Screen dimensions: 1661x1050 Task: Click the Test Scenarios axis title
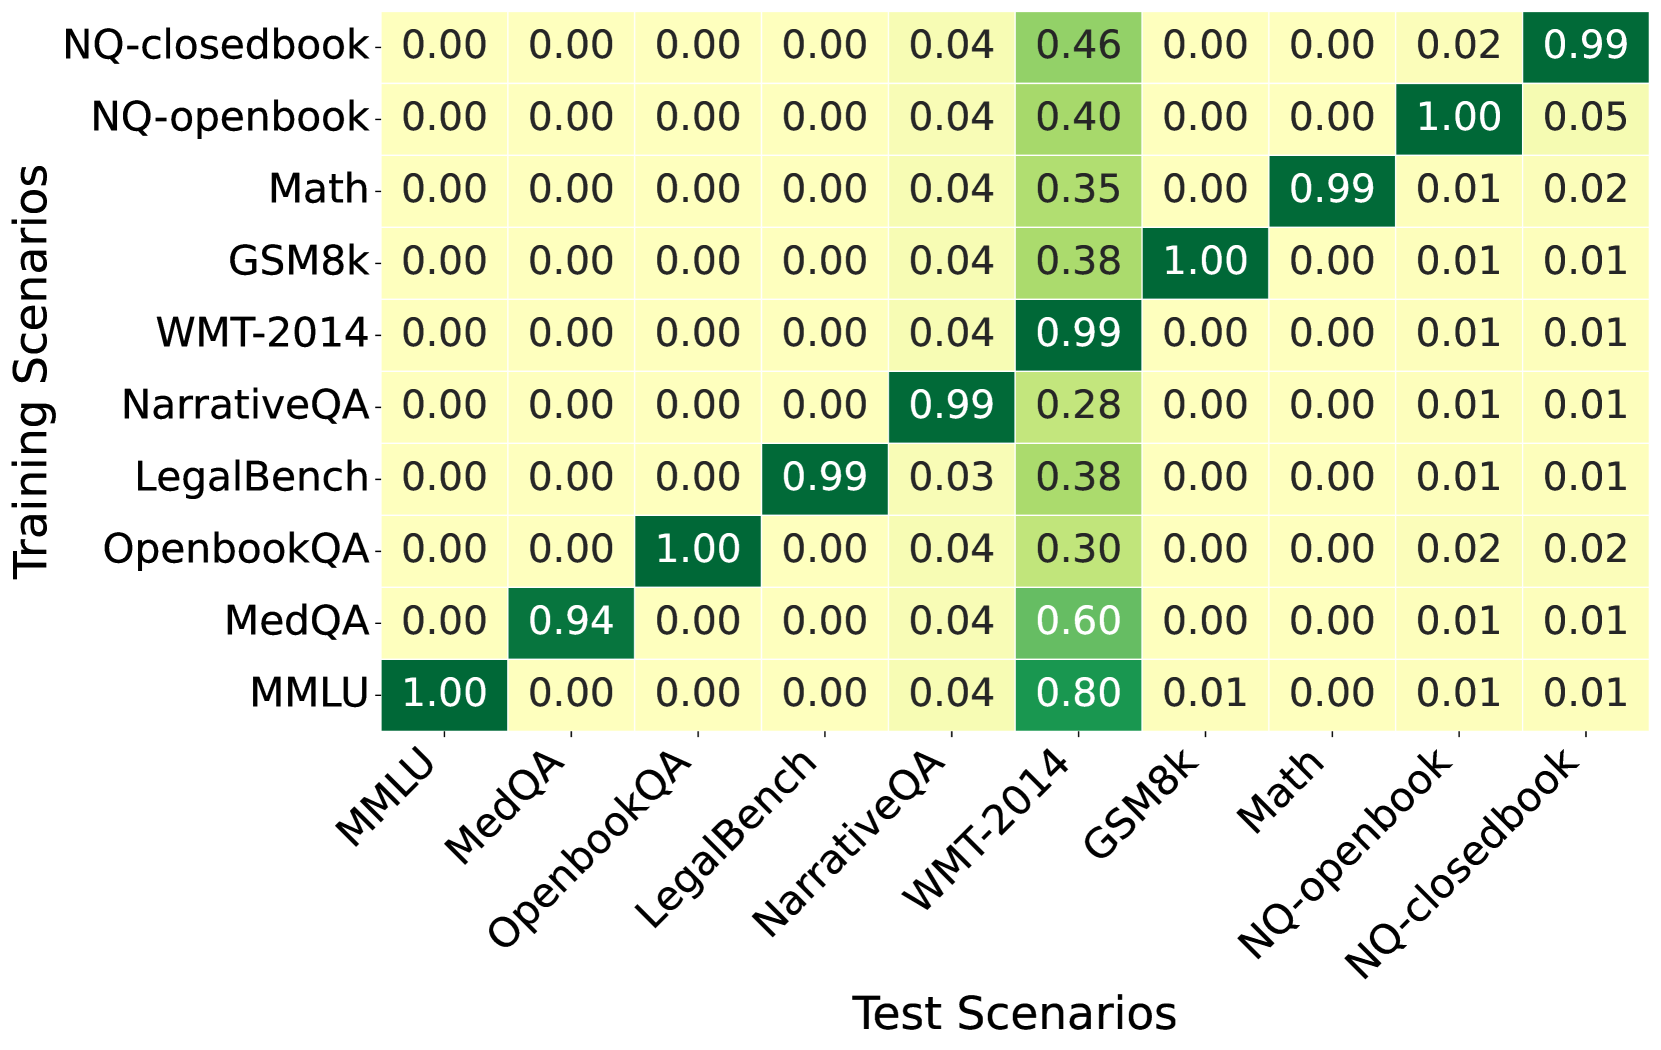pyautogui.click(x=1014, y=1013)
